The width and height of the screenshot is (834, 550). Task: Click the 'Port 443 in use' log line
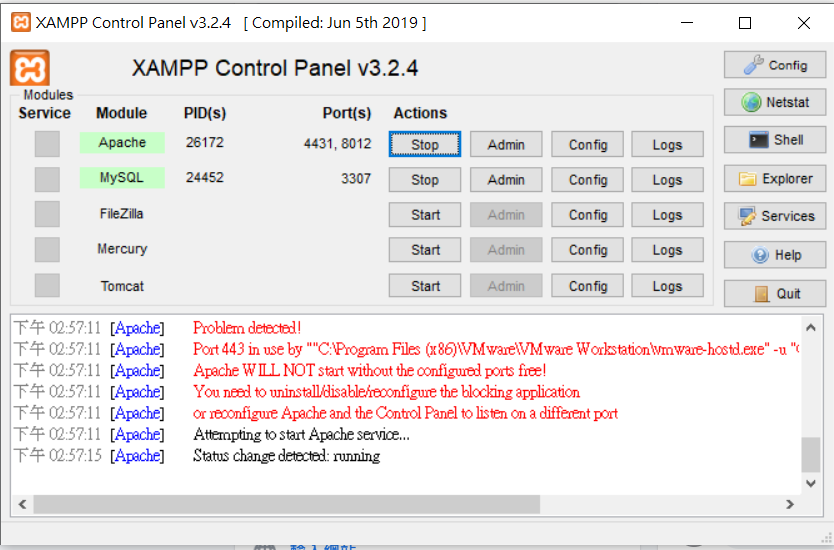pos(496,349)
